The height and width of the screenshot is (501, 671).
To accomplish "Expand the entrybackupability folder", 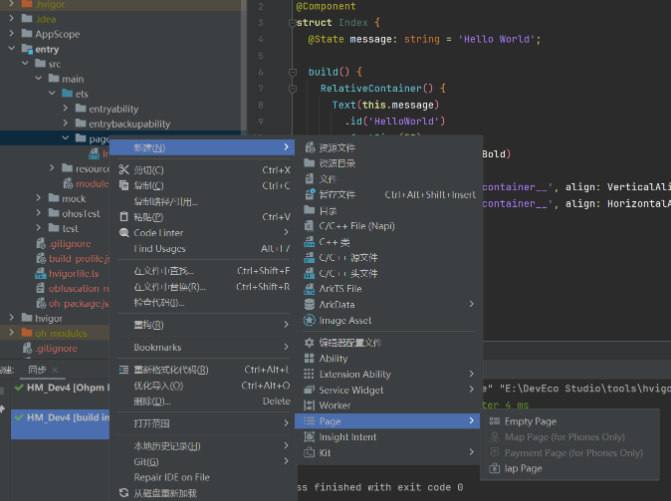I will click(65, 123).
